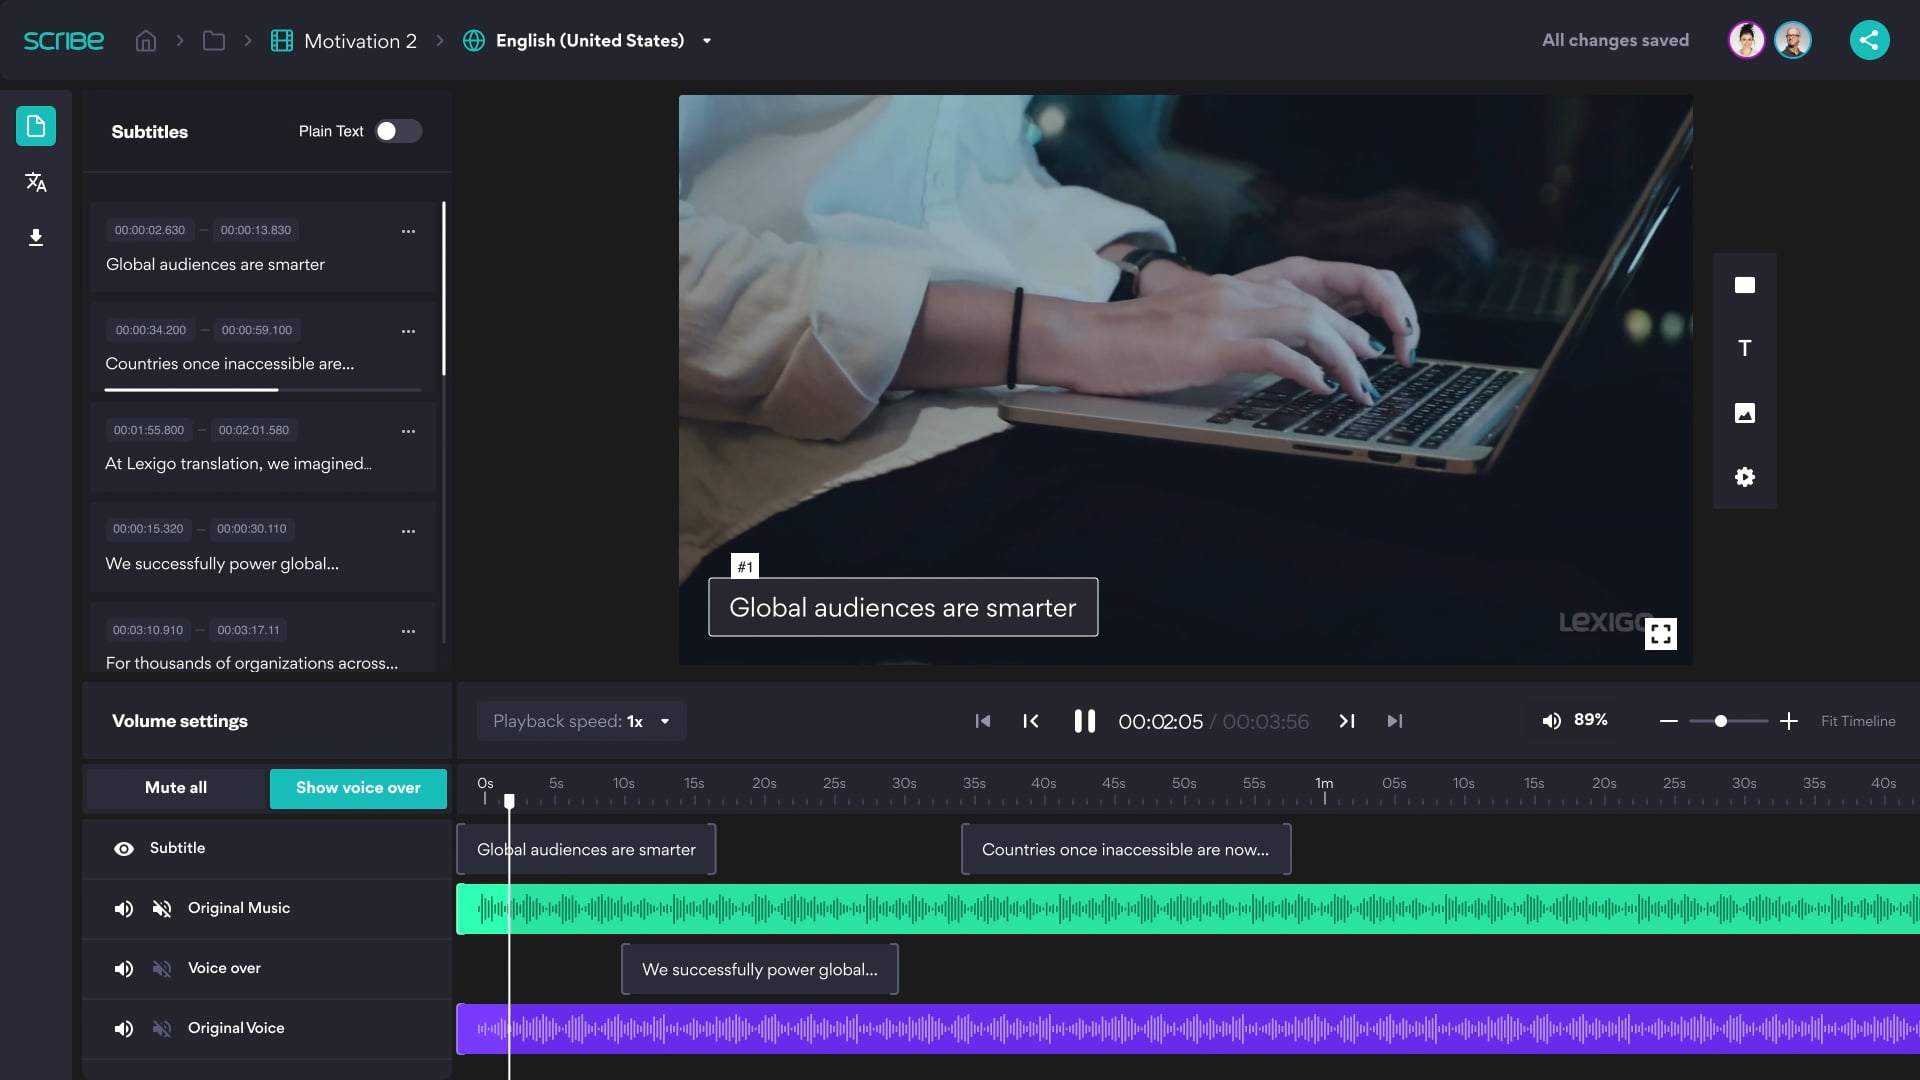
Task: Hide the Subtitle track using the eye icon
Action: click(x=124, y=848)
